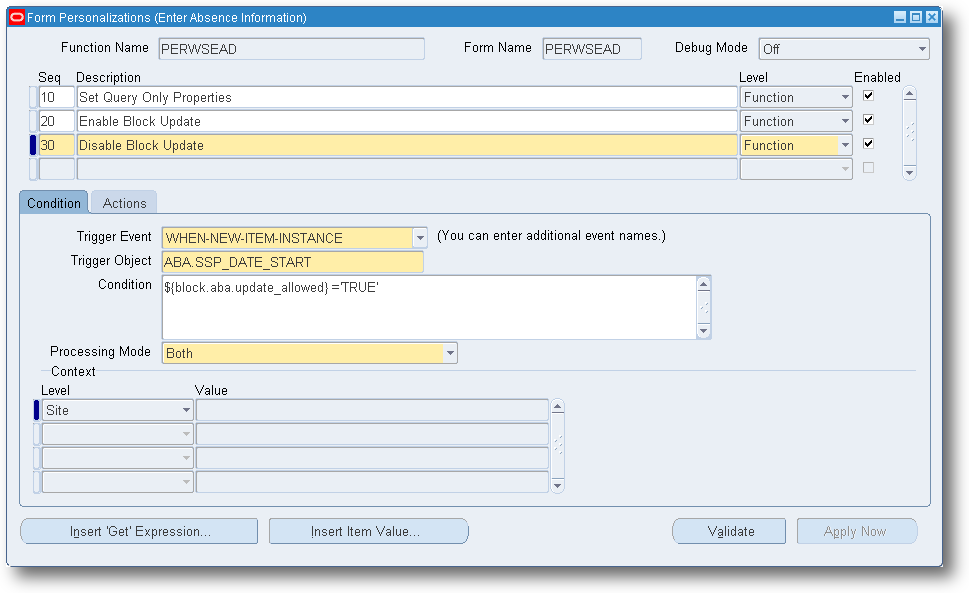This screenshot has width=969, height=593.
Task: Click scroll down arrow of personalization rows list
Action: pos(909,173)
